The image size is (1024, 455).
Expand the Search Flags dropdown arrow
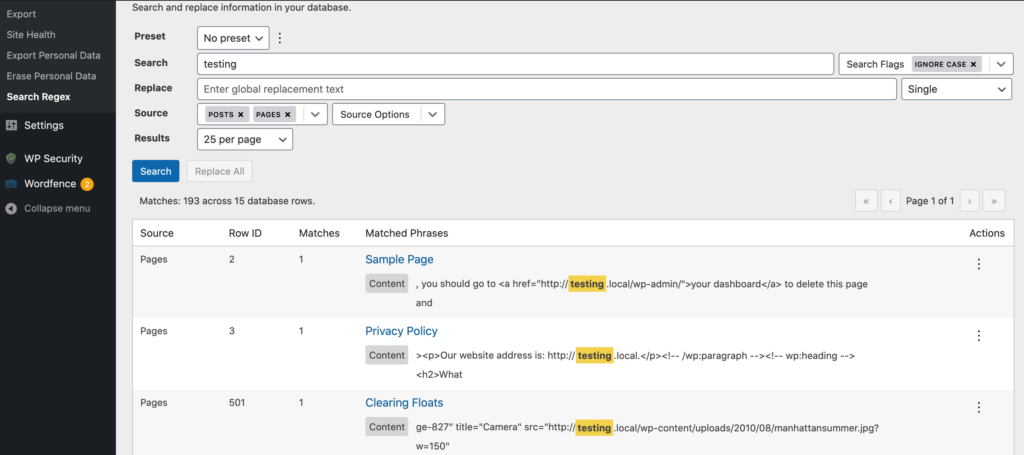pyautogui.click(x=1001, y=64)
